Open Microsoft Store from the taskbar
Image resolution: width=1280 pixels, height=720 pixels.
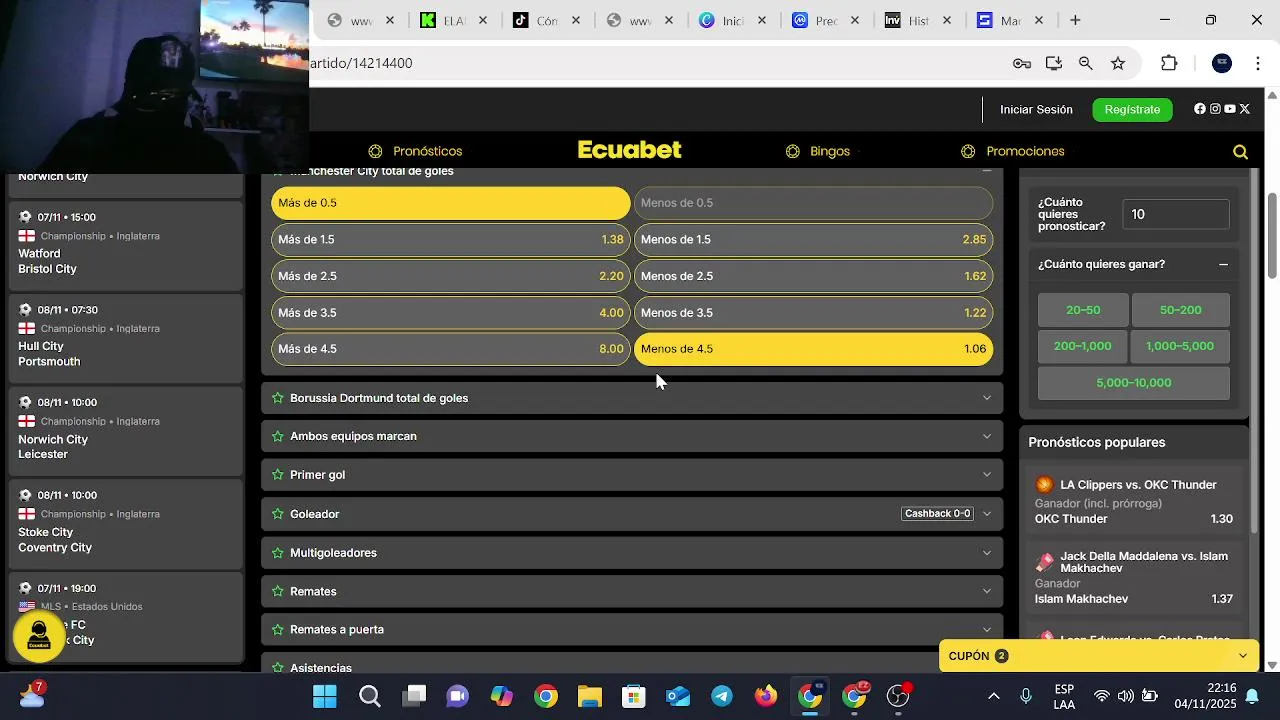(x=634, y=696)
